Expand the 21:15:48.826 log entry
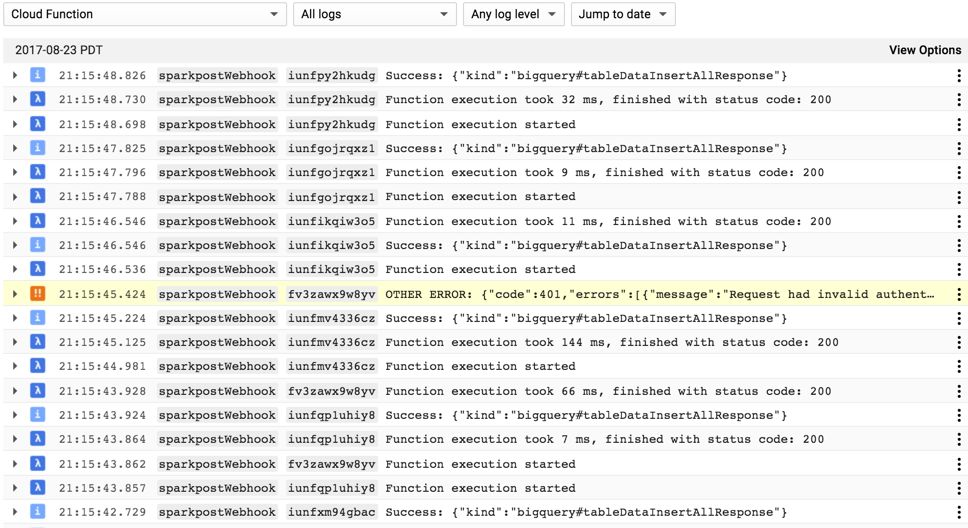Viewport: 968px width, 528px height. [x=15, y=75]
